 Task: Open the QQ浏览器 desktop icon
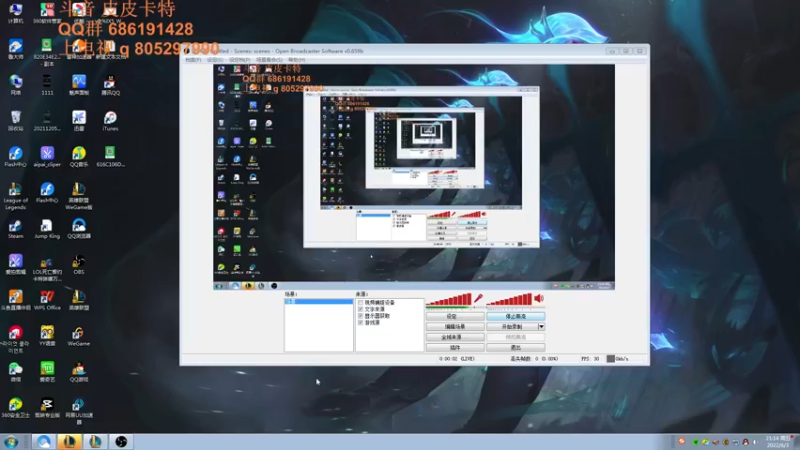[79, 229]
